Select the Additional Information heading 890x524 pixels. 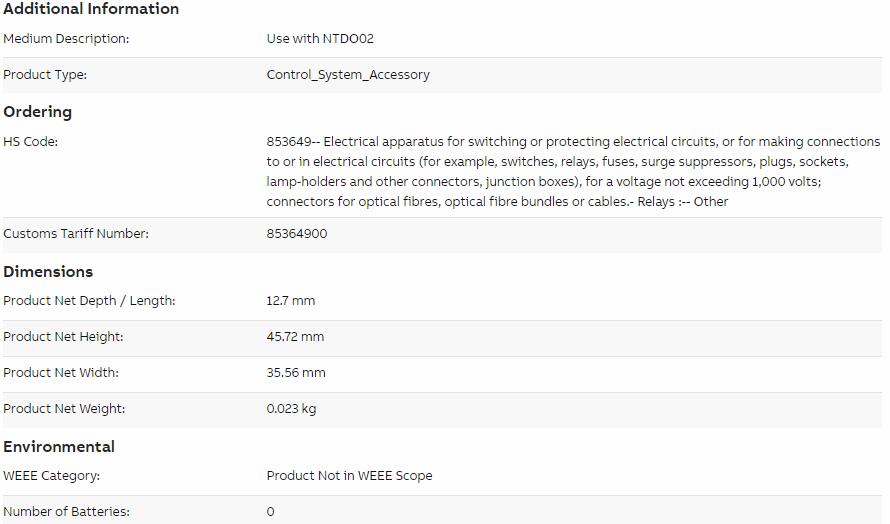point(91,9)
